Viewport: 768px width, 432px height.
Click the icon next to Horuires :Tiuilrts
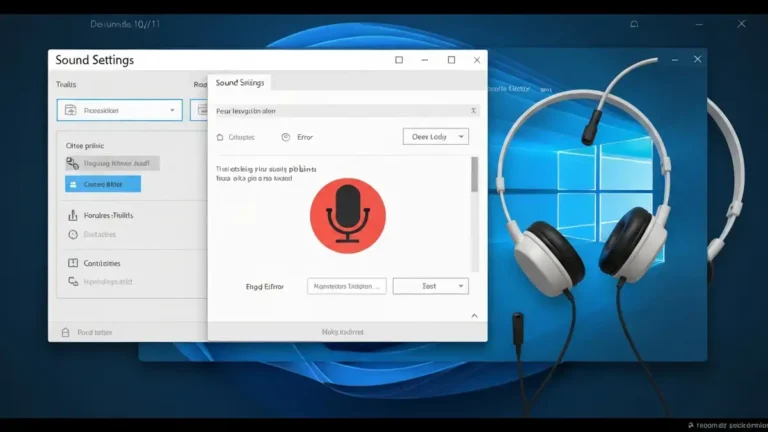pyautogui.click(x=73, y=215)
